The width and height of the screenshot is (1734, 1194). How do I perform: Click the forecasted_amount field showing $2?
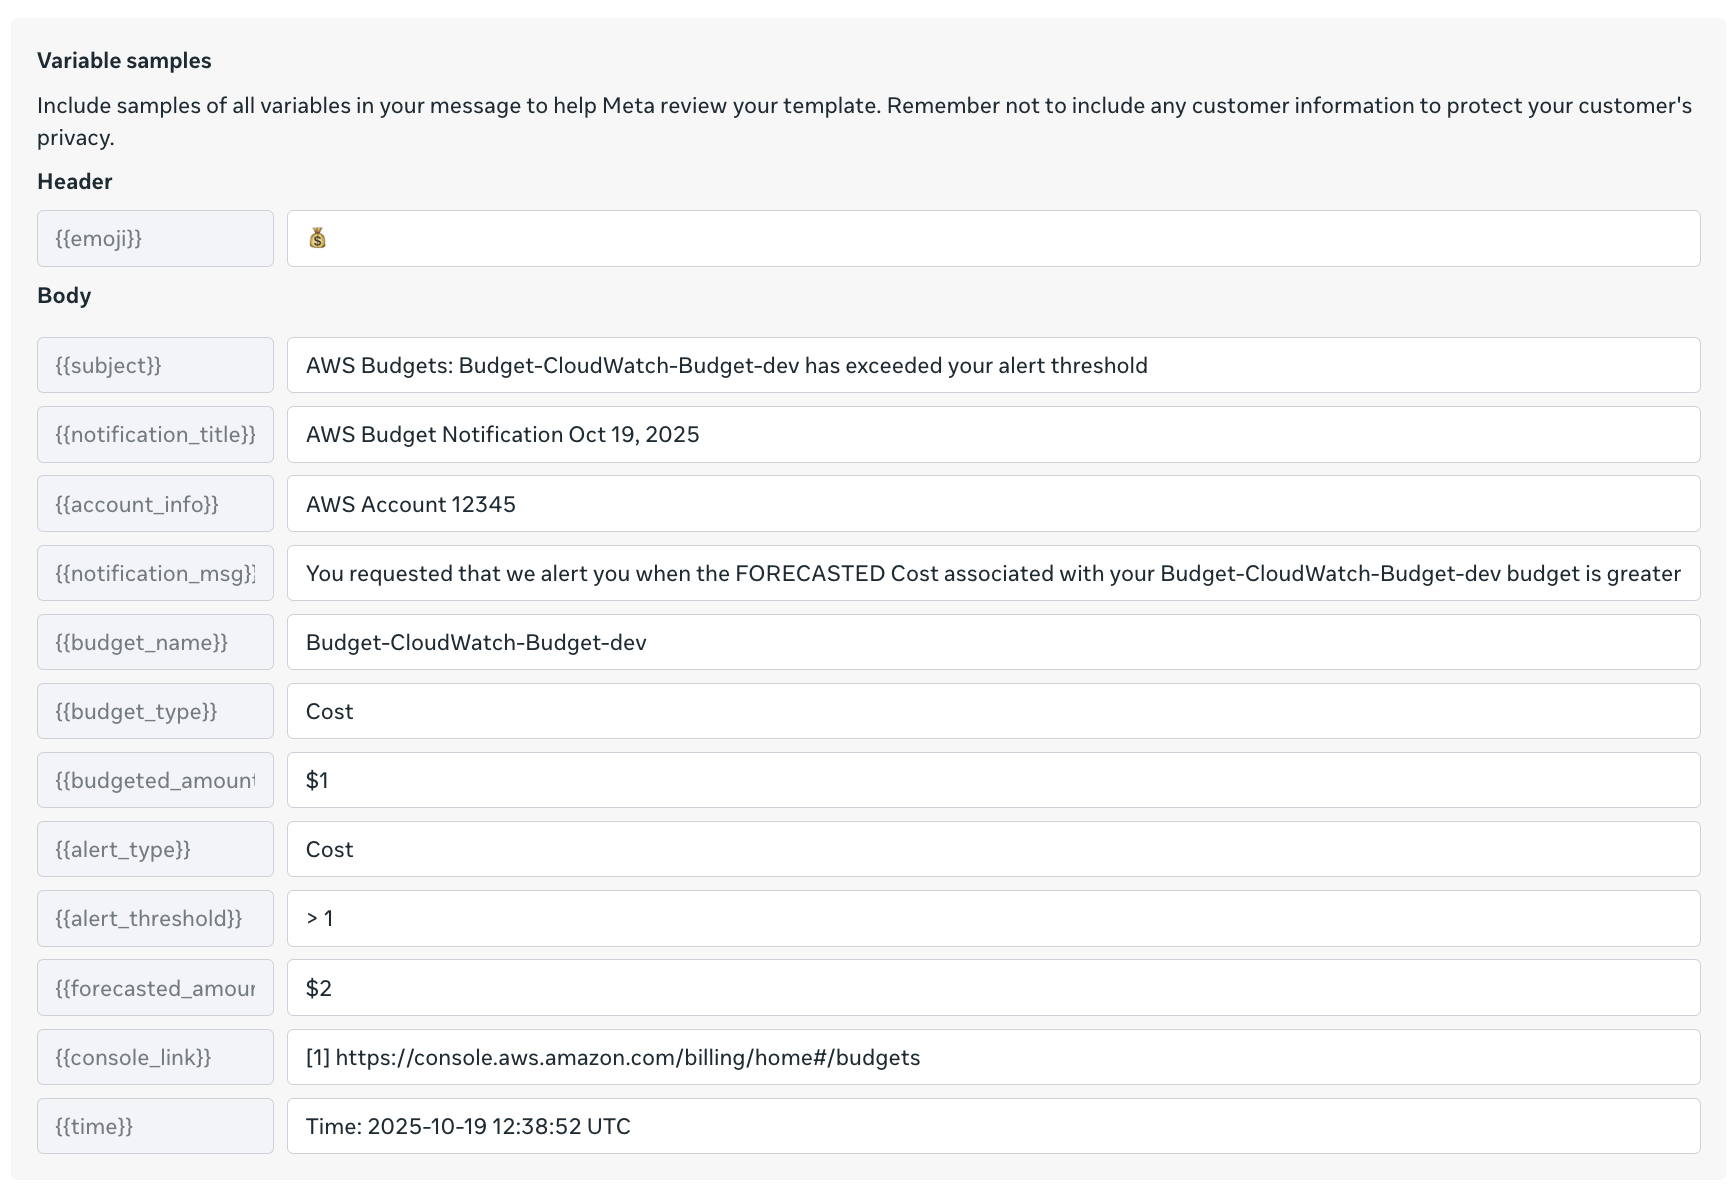pos(993,988)
